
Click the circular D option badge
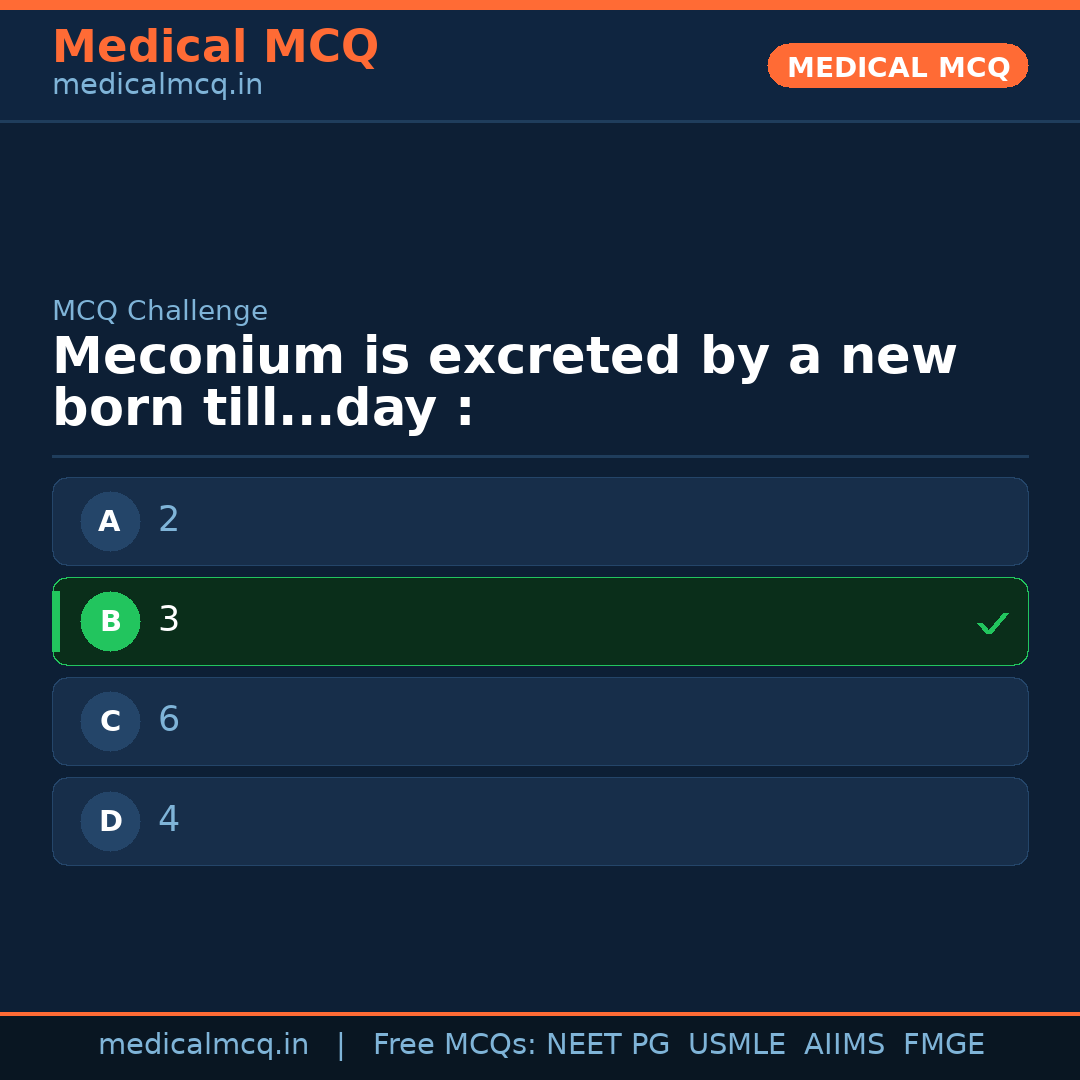pos(110,821)
